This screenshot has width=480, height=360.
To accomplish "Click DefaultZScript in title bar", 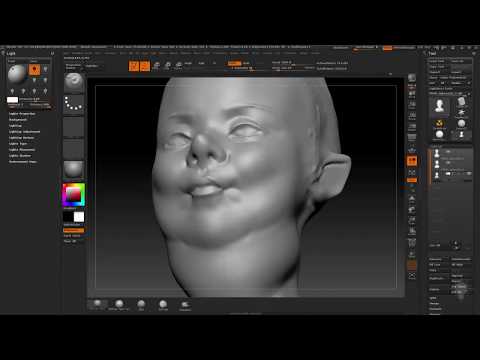I will pos(404,48).
